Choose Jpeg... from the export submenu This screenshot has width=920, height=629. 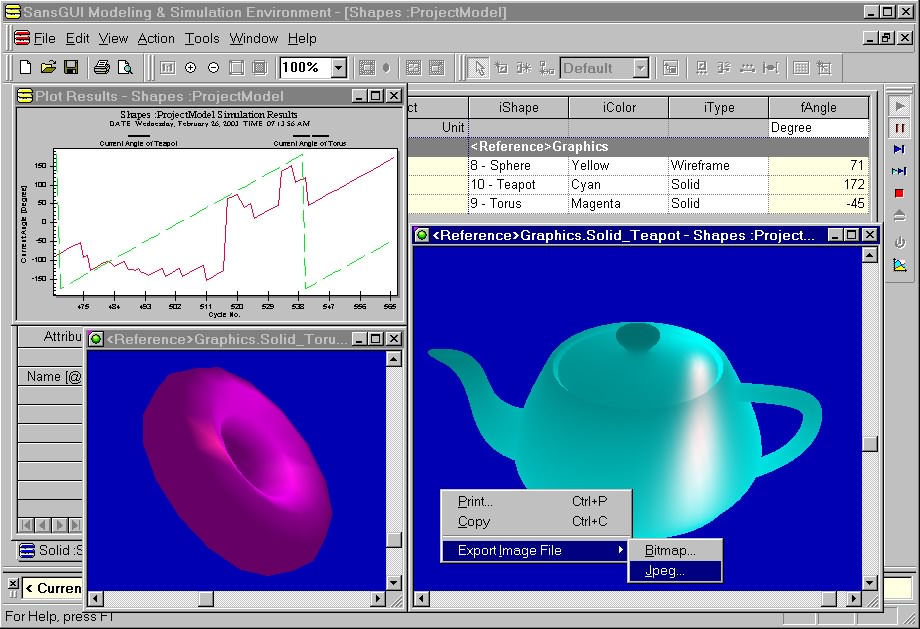click(665, 571)
